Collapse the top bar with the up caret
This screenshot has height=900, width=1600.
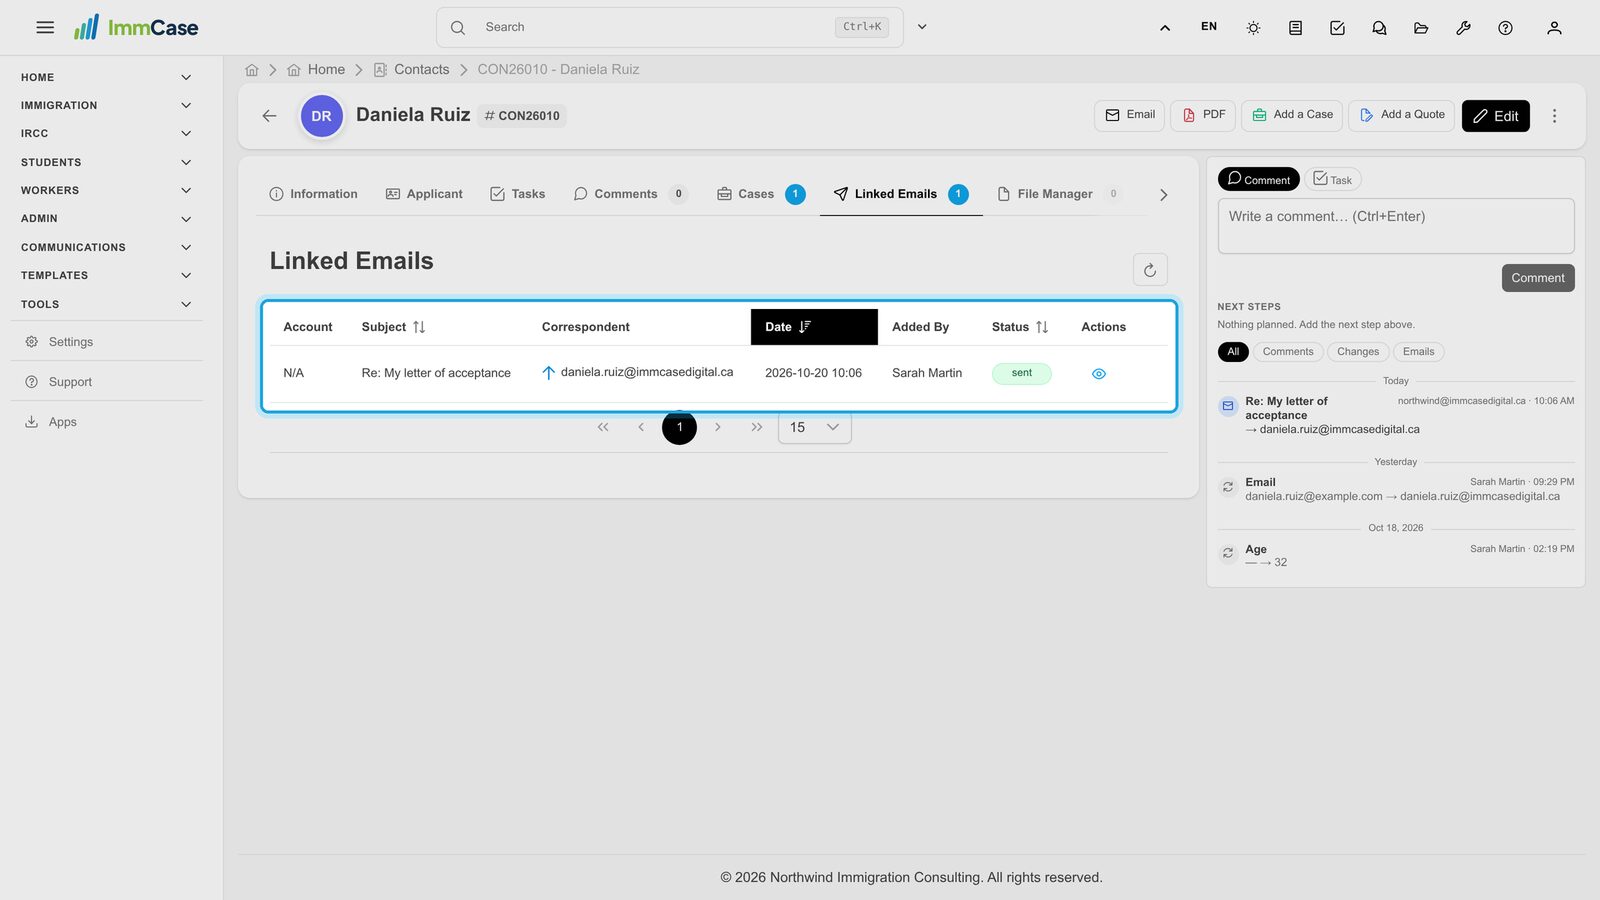pos(1165,28)
